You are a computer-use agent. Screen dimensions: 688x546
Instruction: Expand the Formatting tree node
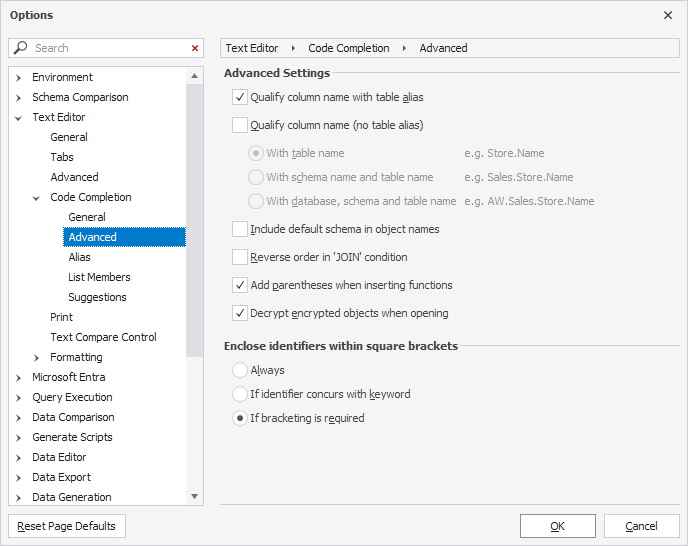(37, 357)
